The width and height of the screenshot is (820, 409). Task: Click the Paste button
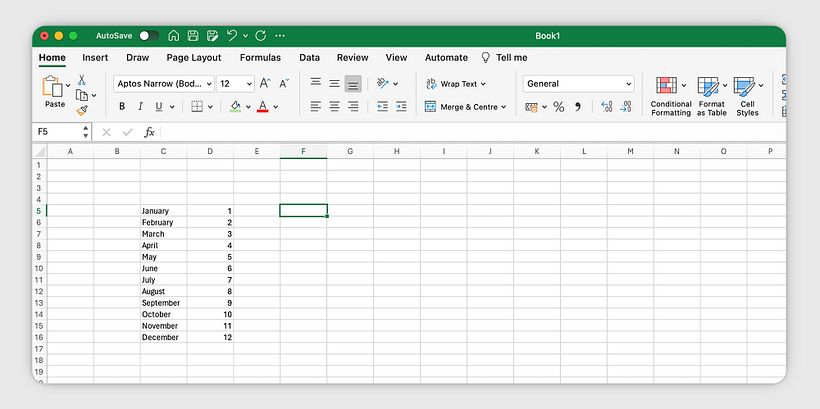click(53, 91)
